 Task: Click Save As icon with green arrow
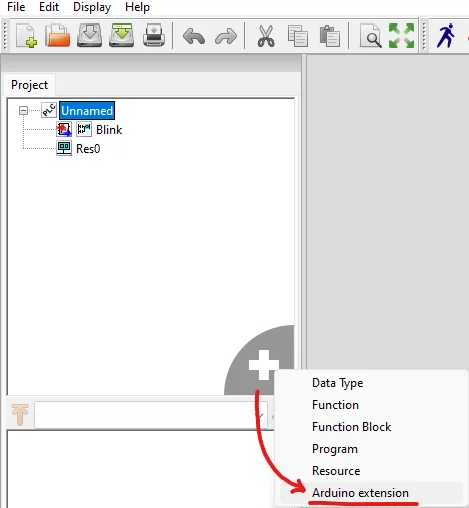[x=122, y=35]
